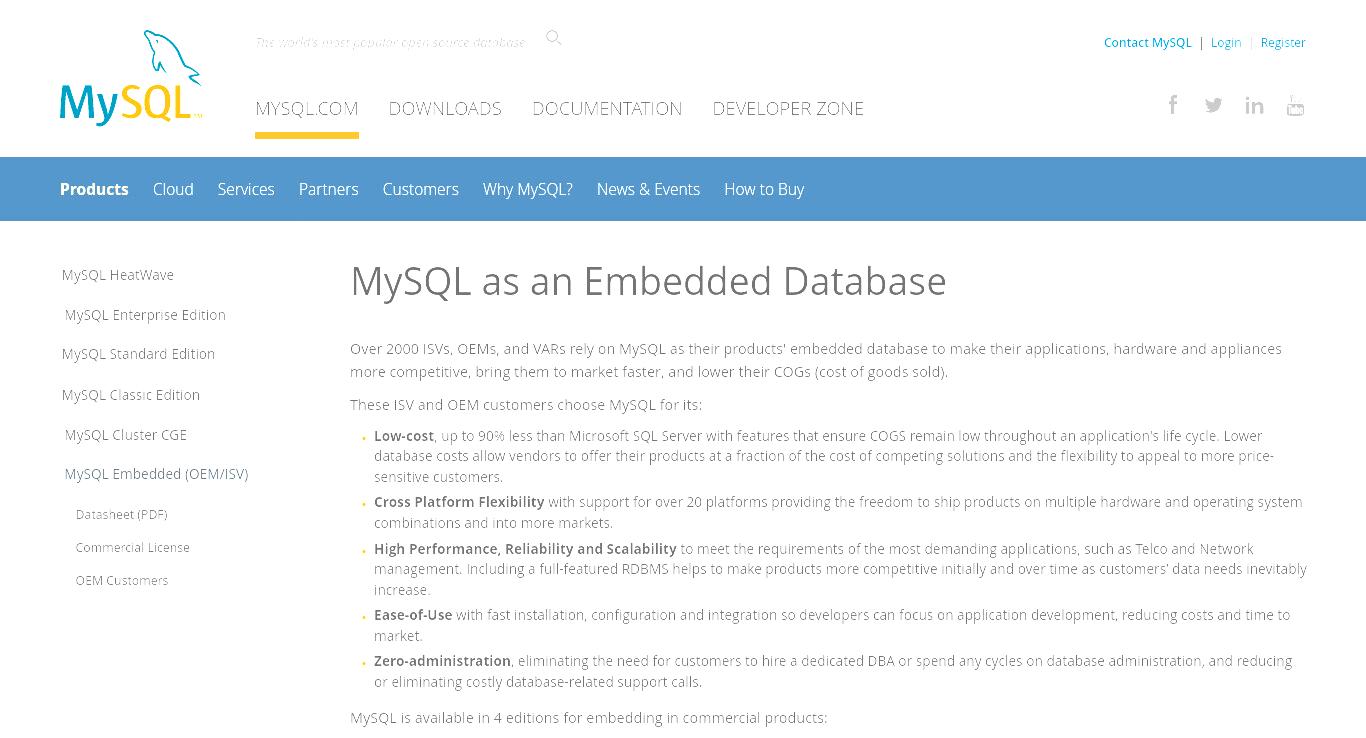Viewport: 1366px width, 738px height.
Task: Select MySQL Cluster CGE sidebar item
Action: (126, 435)
